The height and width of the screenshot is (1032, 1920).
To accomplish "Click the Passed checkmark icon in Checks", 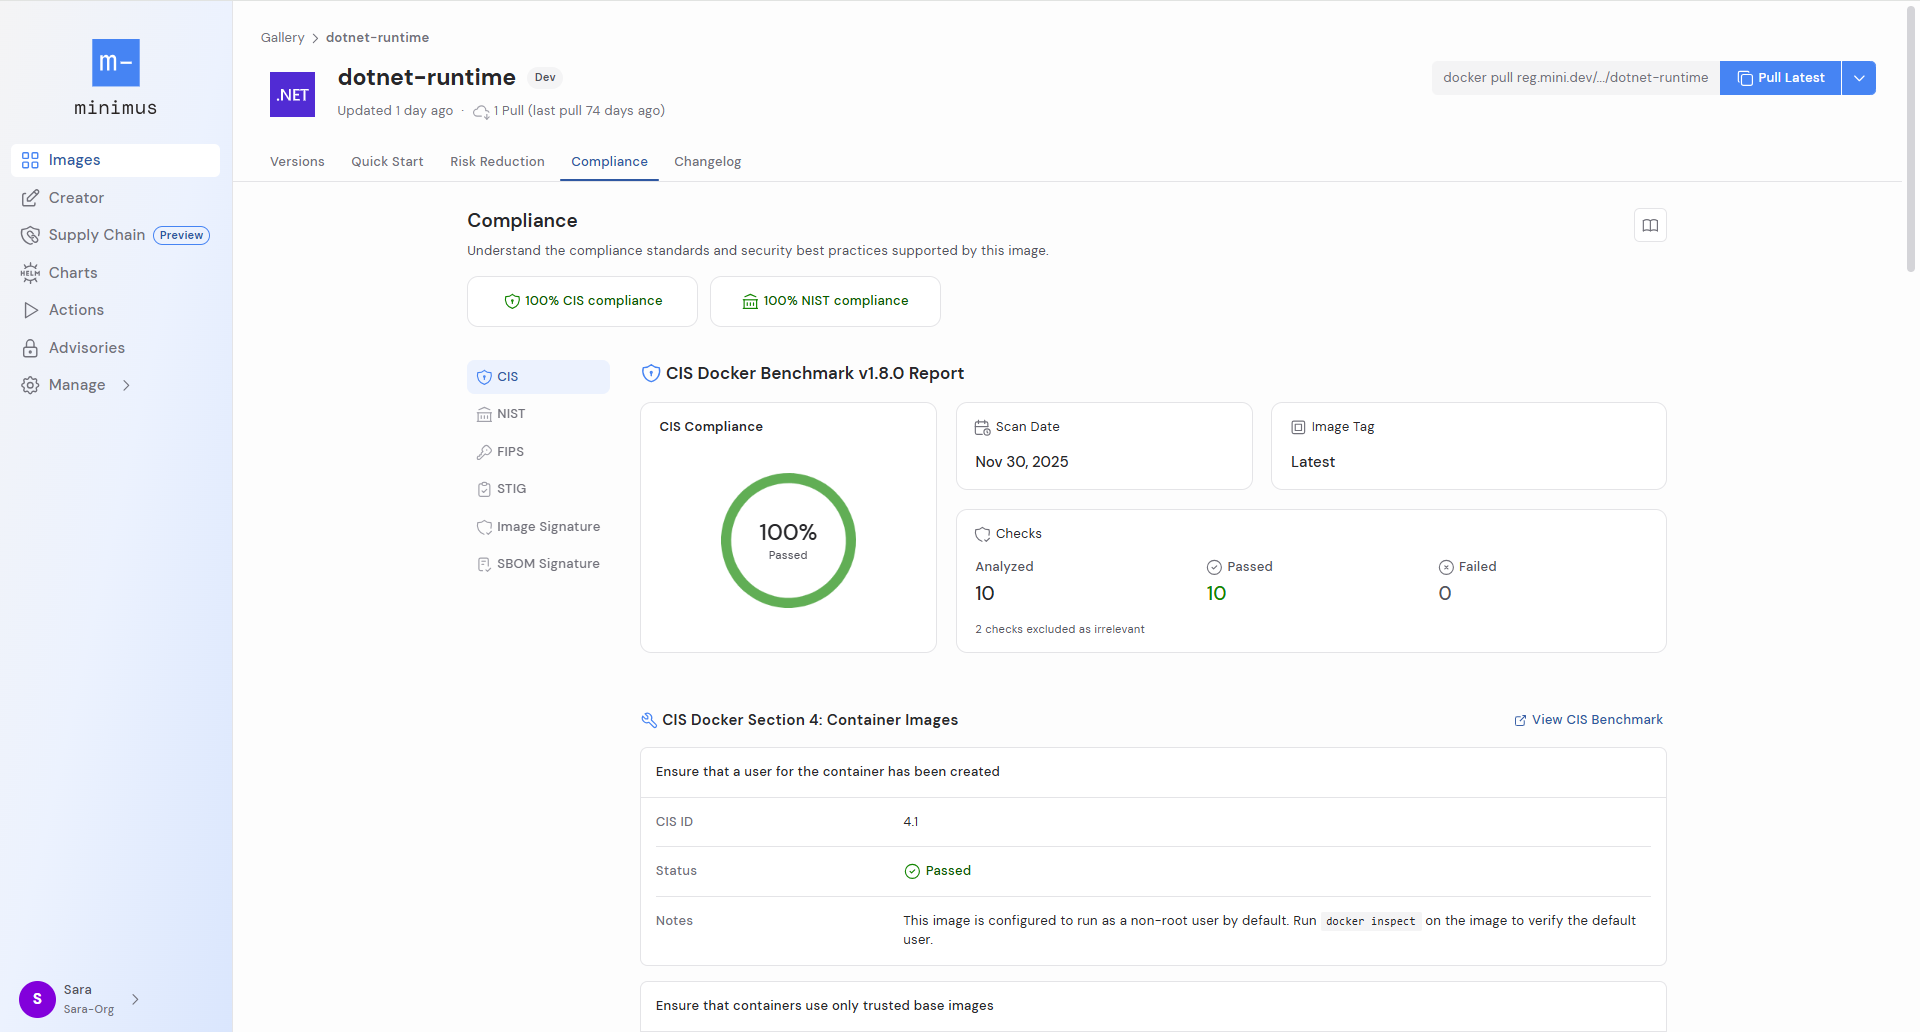I will click(1214, 567).
